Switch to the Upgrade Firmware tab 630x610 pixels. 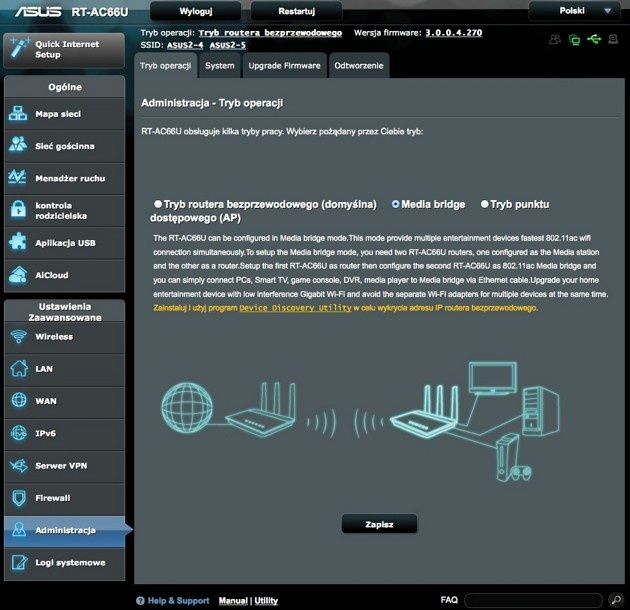(284, 66)
